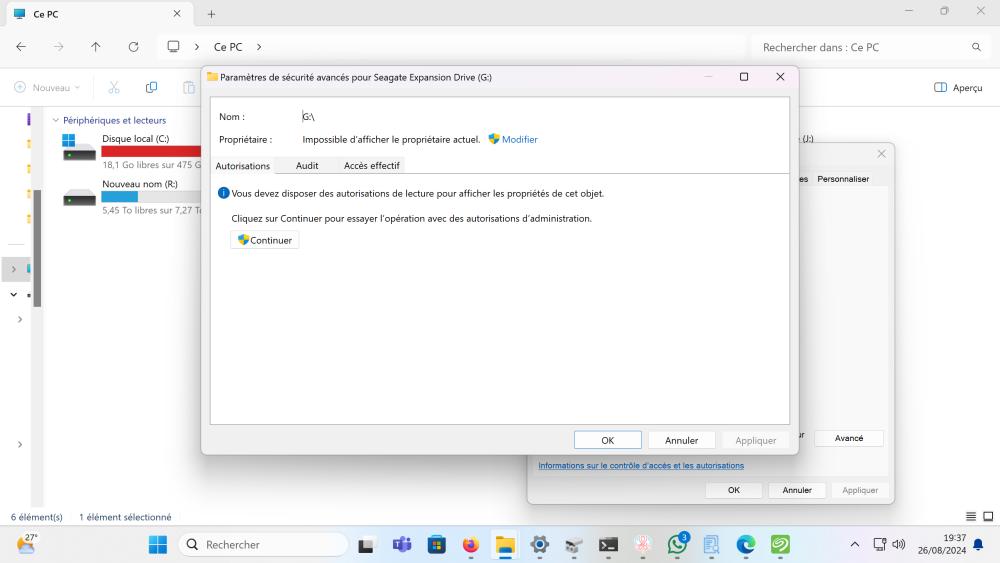The width and height of the screenshot is (1000, 563).
Task: Open access control information link
Action: [640, 466]
